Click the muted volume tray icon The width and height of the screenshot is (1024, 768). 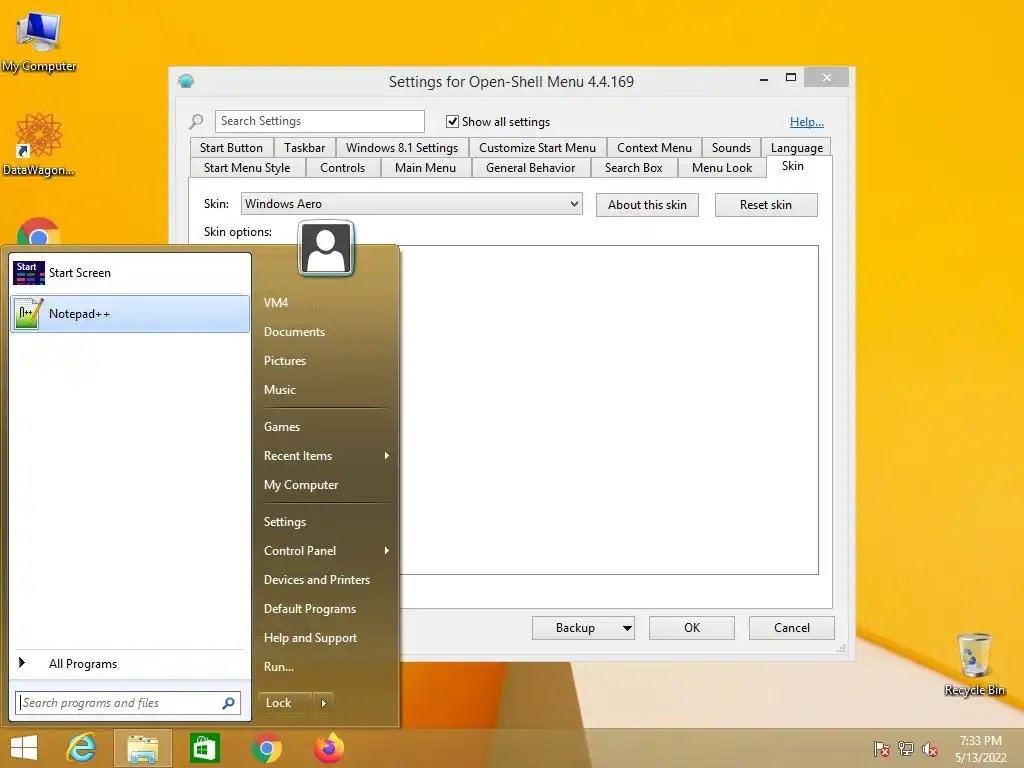pyautogui.click(x=930, y=748)
